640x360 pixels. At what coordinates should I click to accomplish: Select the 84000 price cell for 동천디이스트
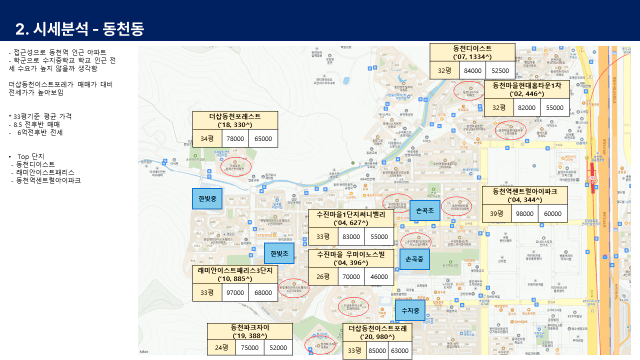pos(473,71)
